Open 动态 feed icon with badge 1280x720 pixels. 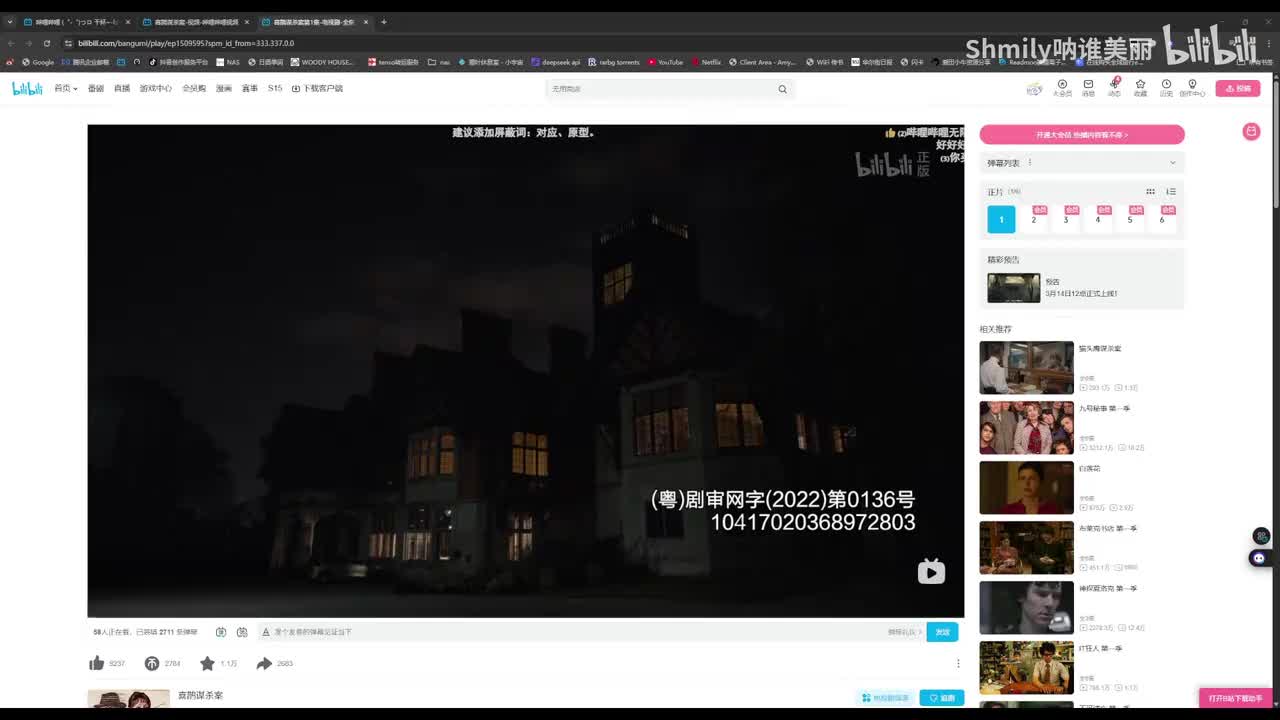[1114, 88]
